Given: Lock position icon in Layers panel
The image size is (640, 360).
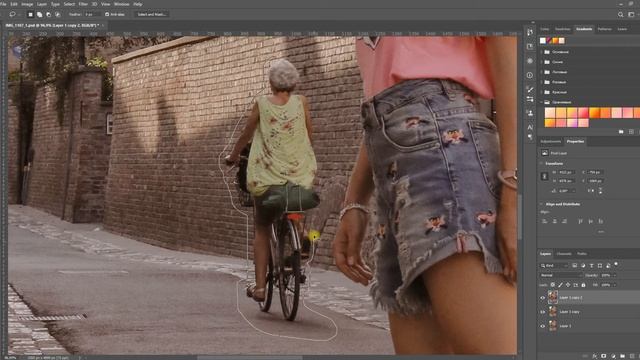Looking at the screenshot, I should 568,285.
